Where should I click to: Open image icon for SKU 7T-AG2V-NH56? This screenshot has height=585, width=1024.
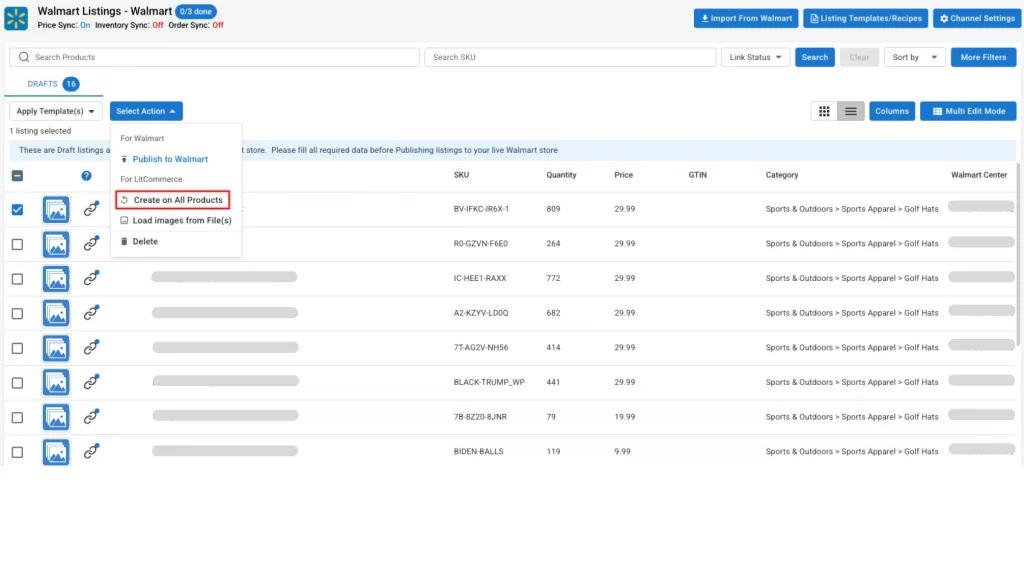(56, 348)
